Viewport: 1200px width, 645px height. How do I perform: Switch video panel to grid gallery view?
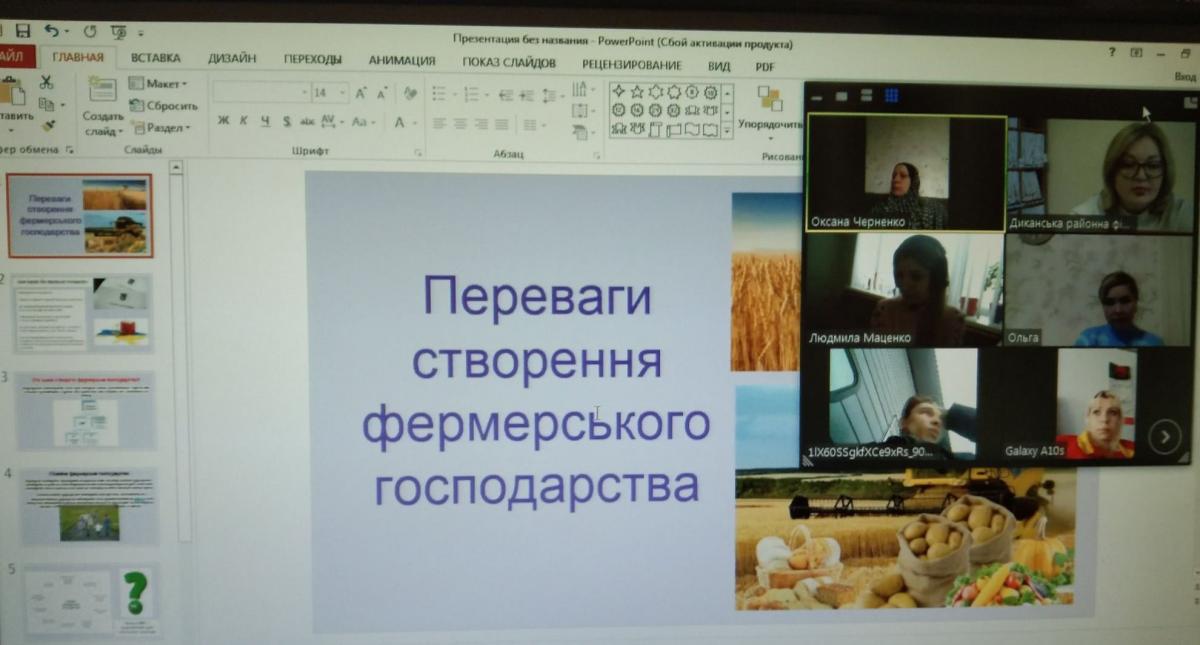(x=891, y=96)
